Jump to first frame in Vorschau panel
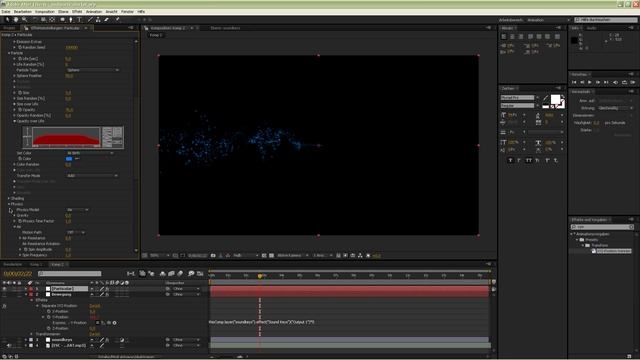This screenshot has width=640, height=360. point(574,82)
